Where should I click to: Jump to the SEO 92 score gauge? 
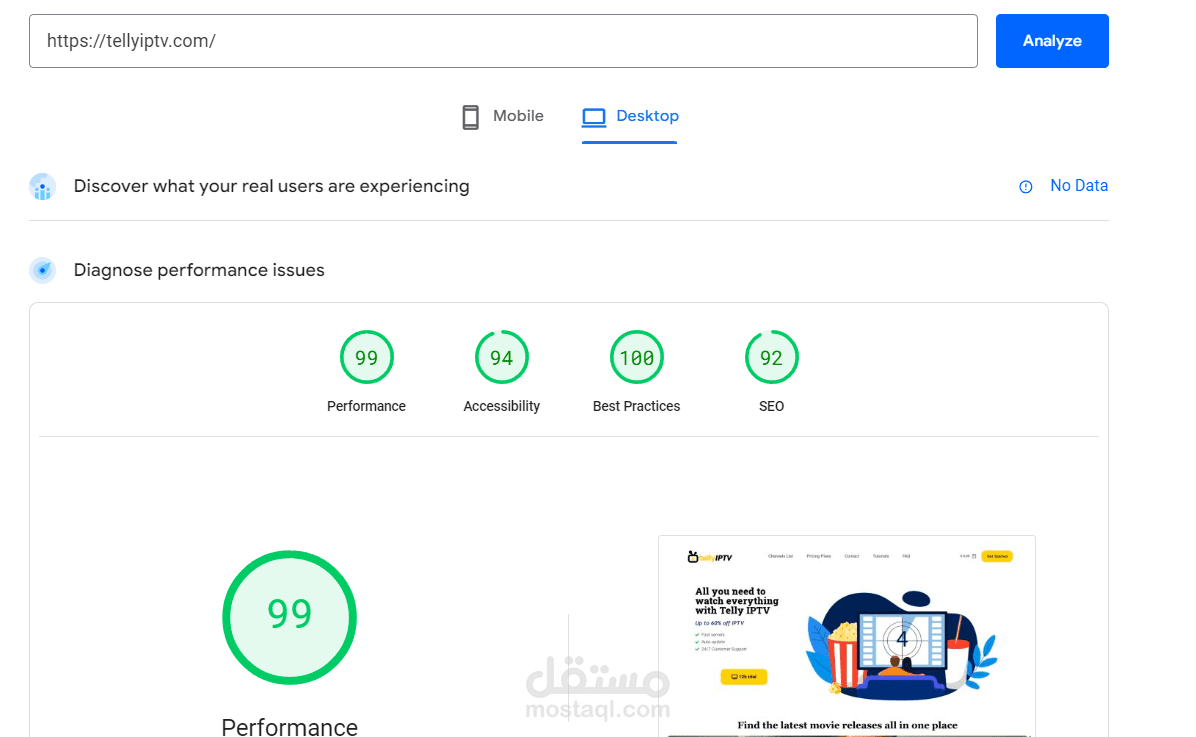(x=772, y=357)
